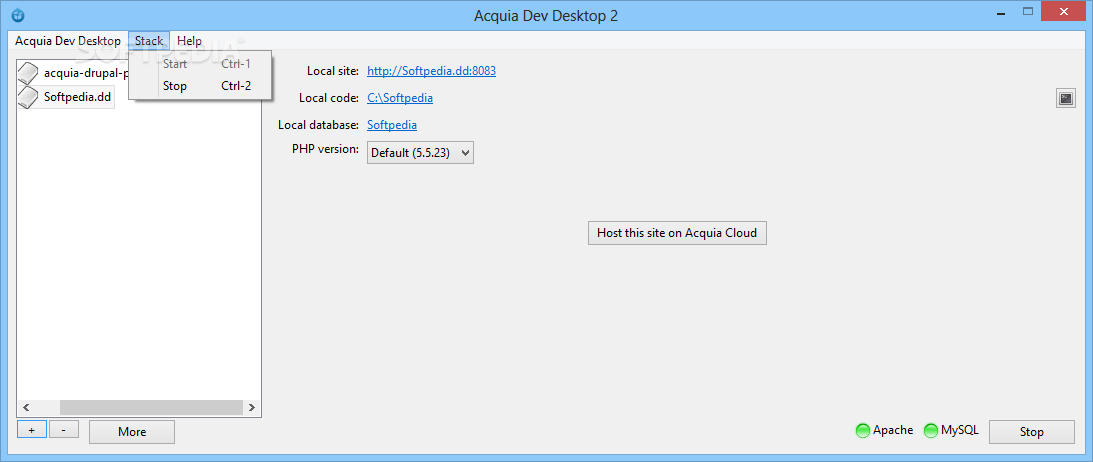The image size is (1093, 462).
Task: Choose Stop in the Stack menu
Action: point(200,86)
